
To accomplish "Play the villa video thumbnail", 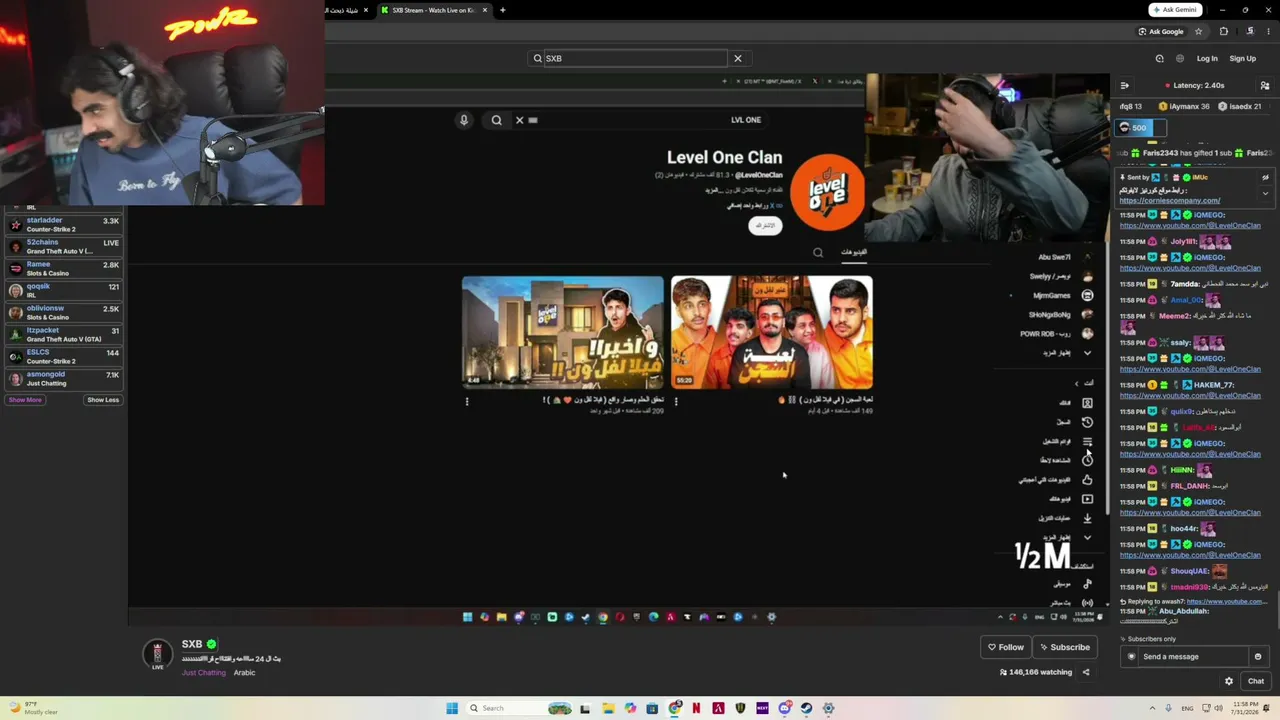I will point(563,333).
